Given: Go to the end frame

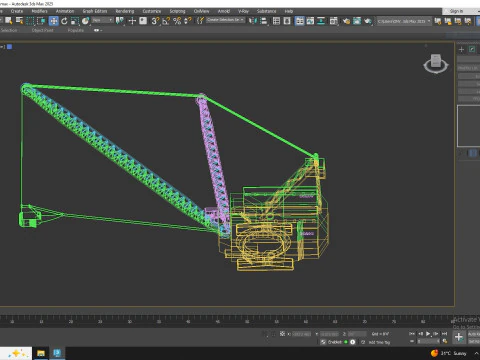Looking at the screenshot, I should point(444,333).
